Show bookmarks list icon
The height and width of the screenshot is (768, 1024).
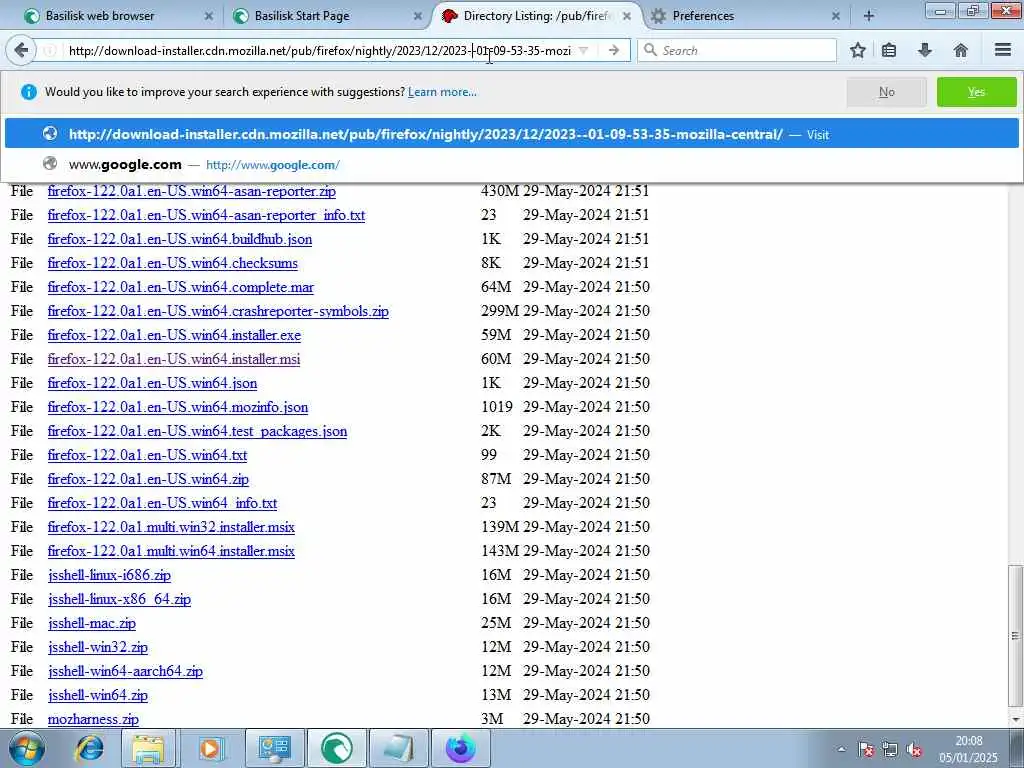coord(889,50)
